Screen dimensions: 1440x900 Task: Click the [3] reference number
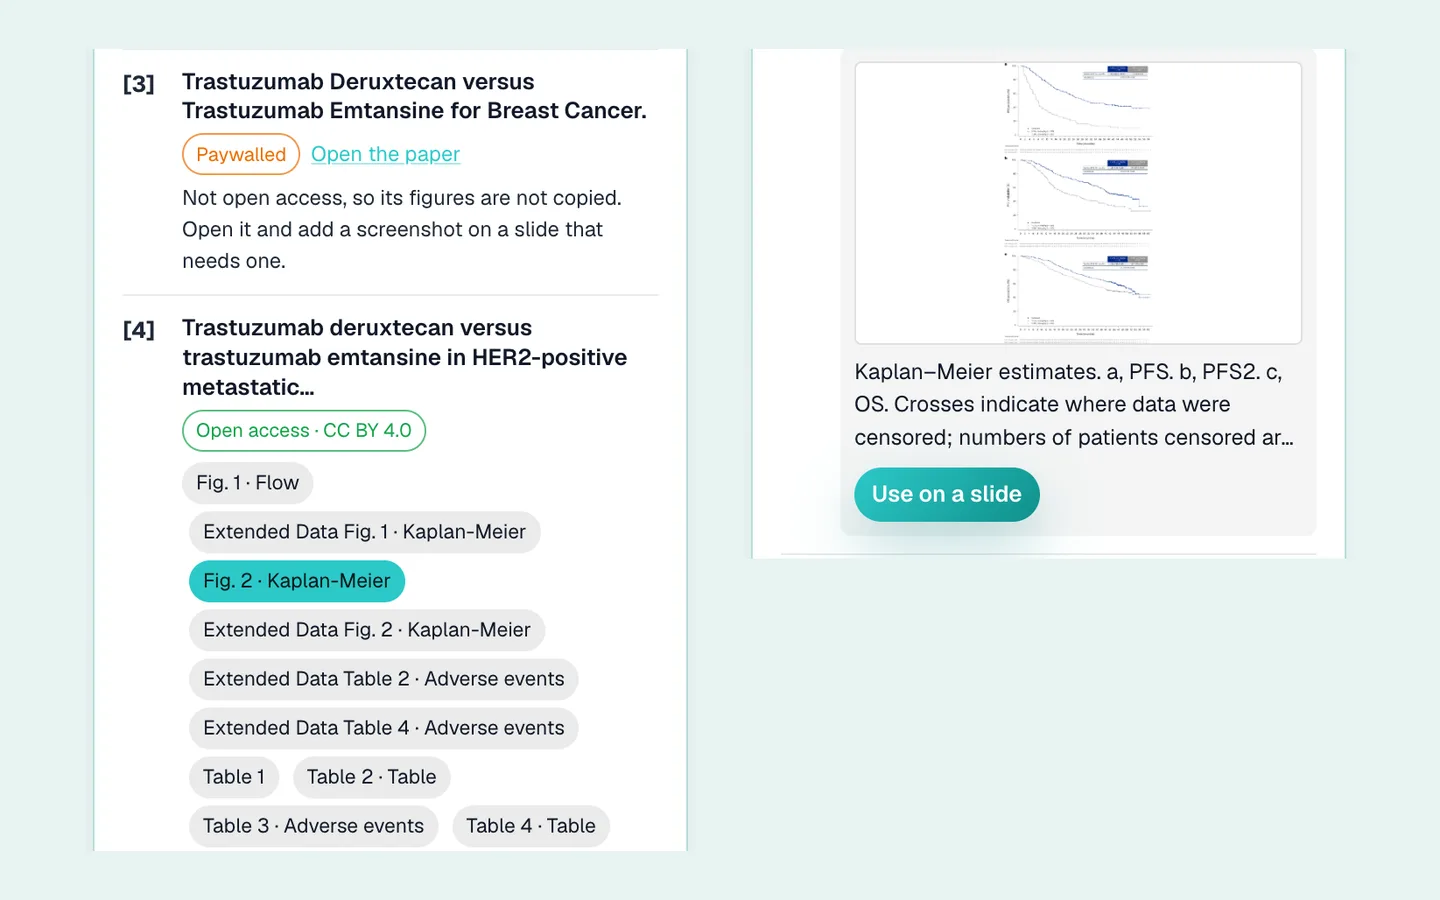coord(139,84)
